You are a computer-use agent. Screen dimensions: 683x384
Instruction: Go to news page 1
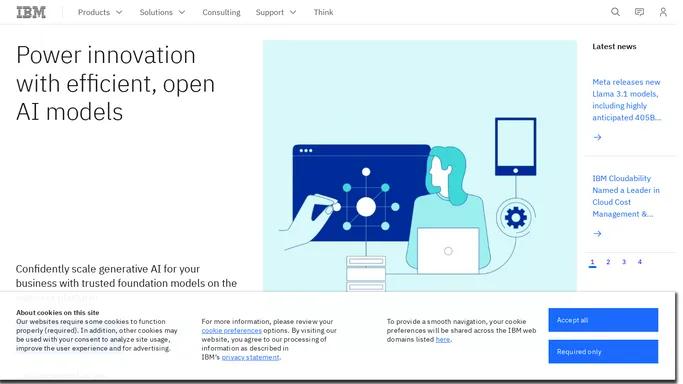coord(592,262)
